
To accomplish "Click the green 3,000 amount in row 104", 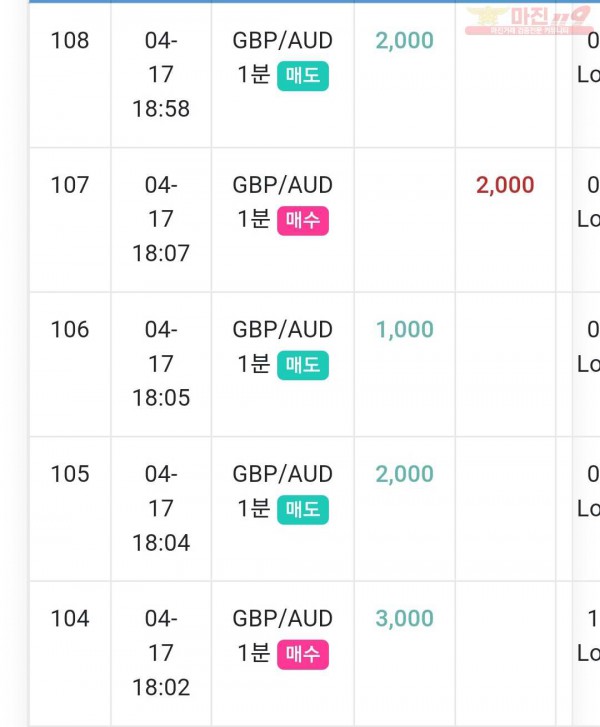I will (x=404, y=619).
